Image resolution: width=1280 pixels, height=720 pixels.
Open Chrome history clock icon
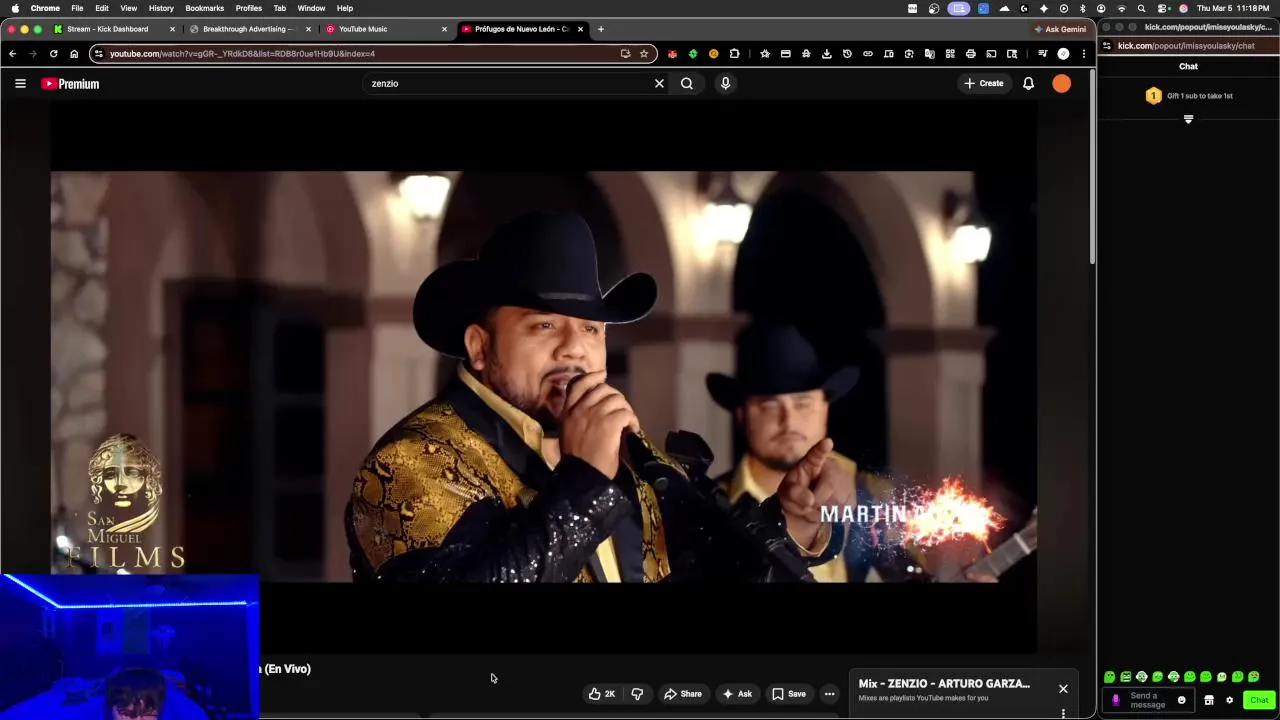pyautogui.click(x=847, y=54)
